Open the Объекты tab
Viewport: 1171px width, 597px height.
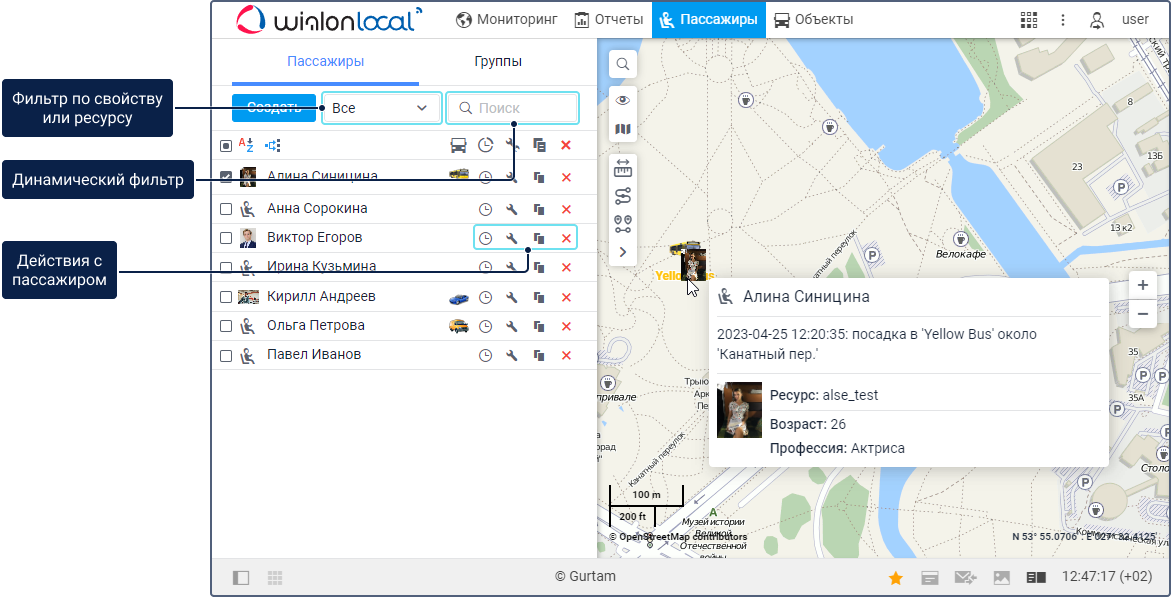813,19
